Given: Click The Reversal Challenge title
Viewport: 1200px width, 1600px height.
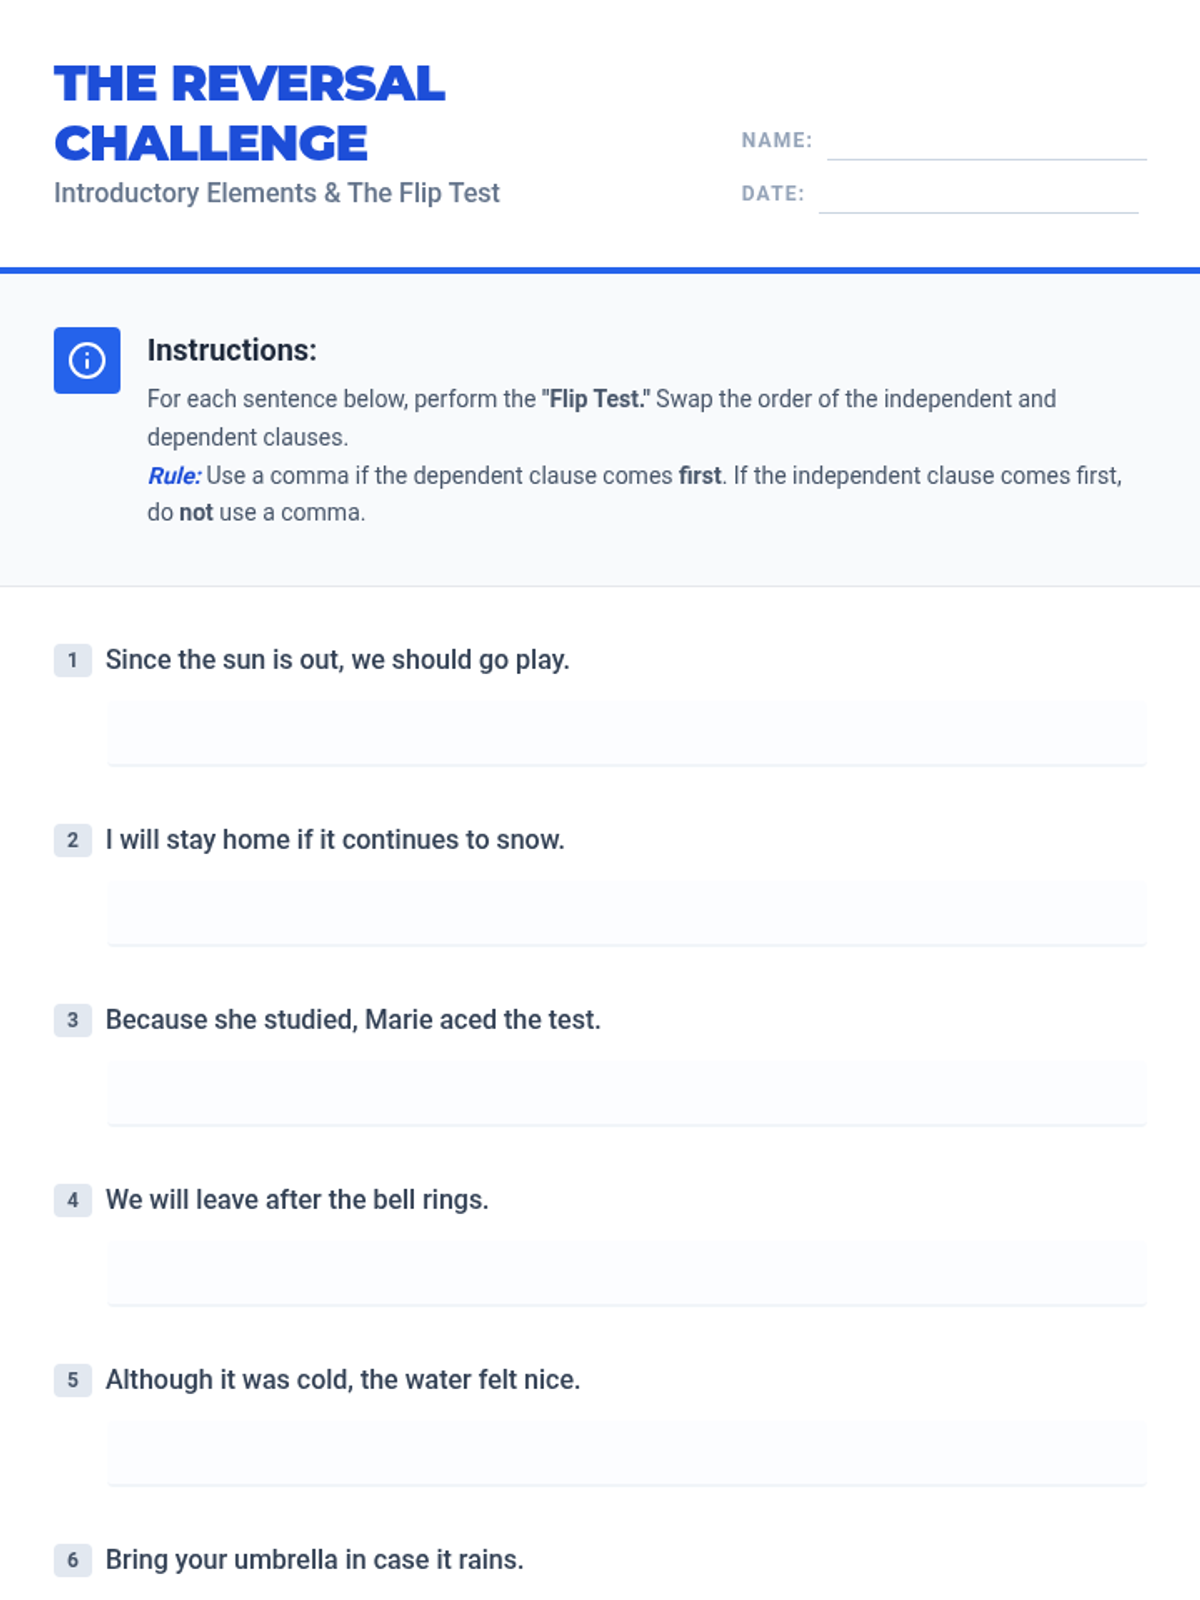Looking at the screenshot, I should (249, 112).
